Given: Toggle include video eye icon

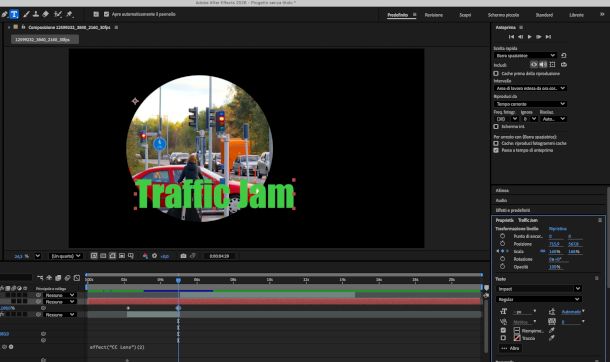Looking at the screenshot, I should tap(534, 65).
